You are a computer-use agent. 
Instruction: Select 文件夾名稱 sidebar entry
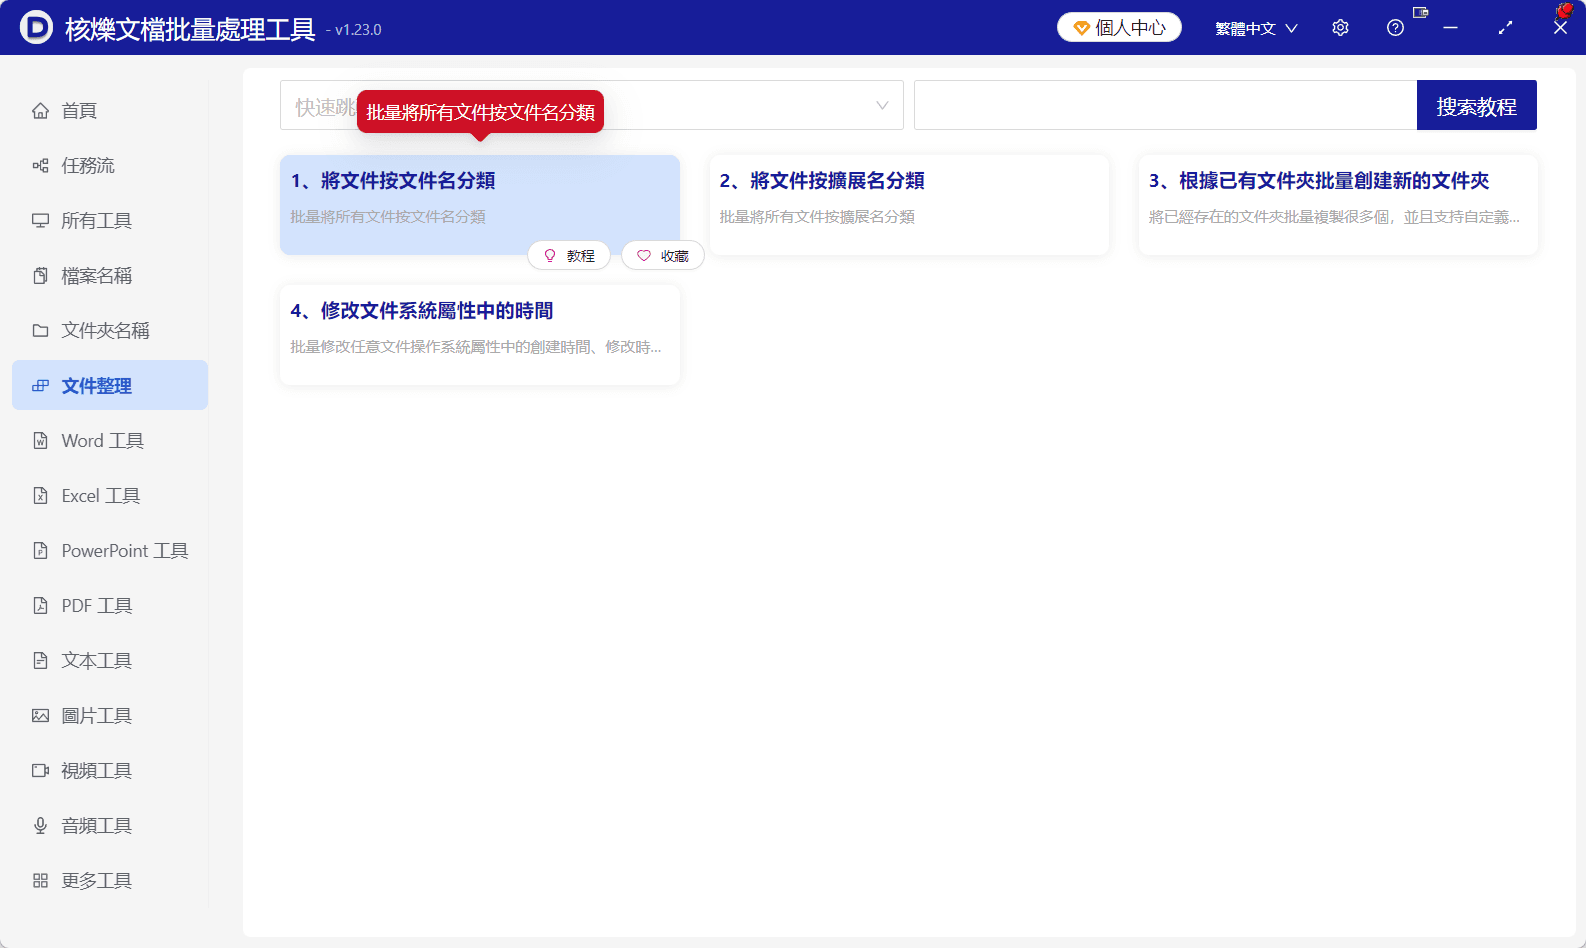tap(110, 330)
